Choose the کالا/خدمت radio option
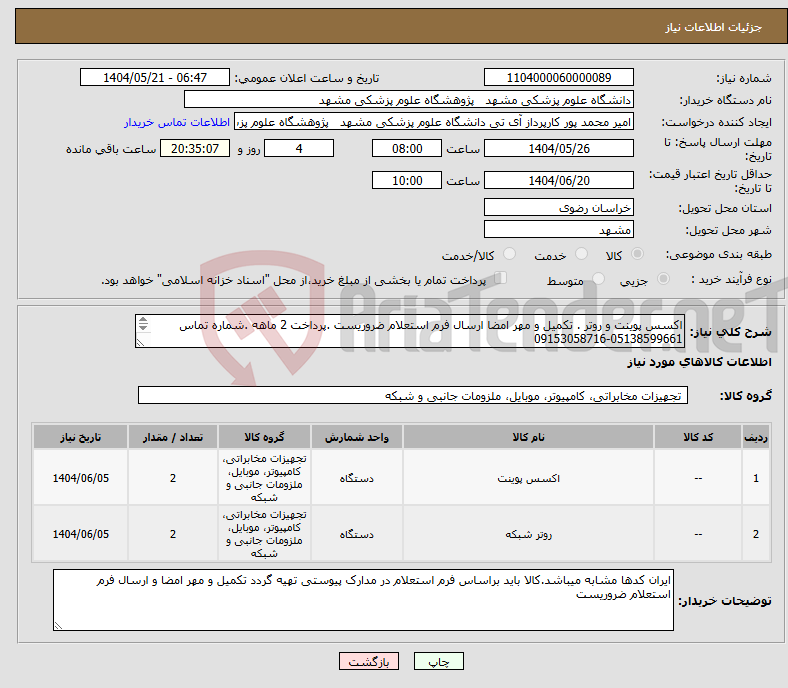The width and height of the screenshot is (788, 688). tap(509, 256)
